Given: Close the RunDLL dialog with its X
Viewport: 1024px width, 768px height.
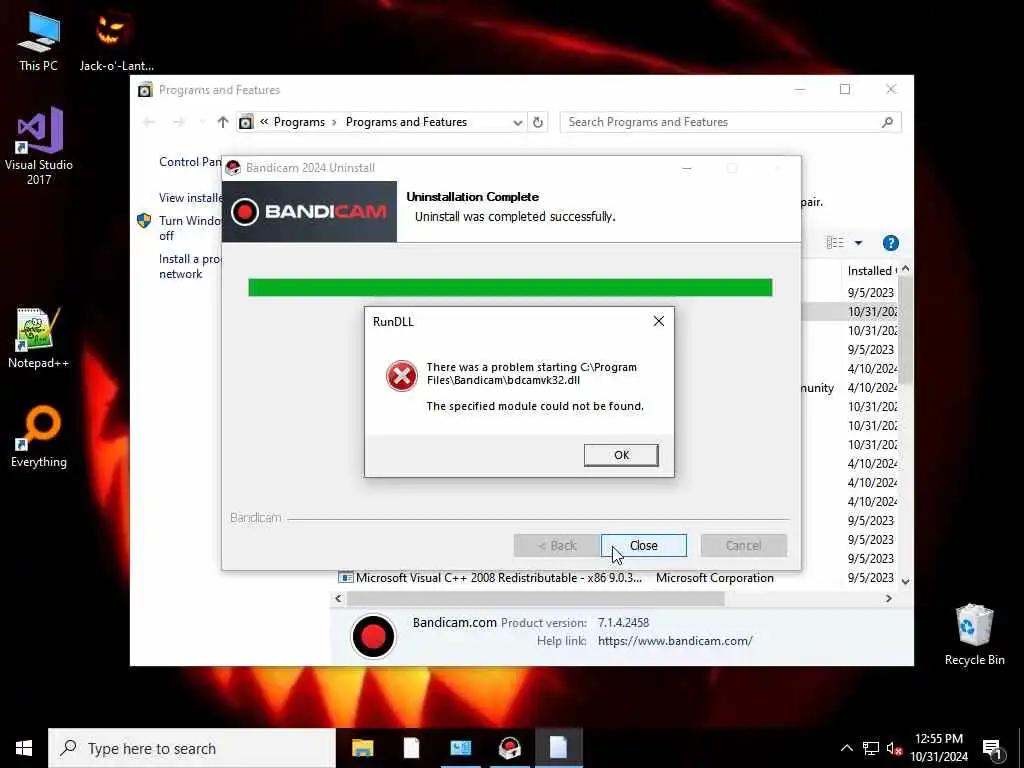Looking at the screenshot, I should click(x=658, y=321).
